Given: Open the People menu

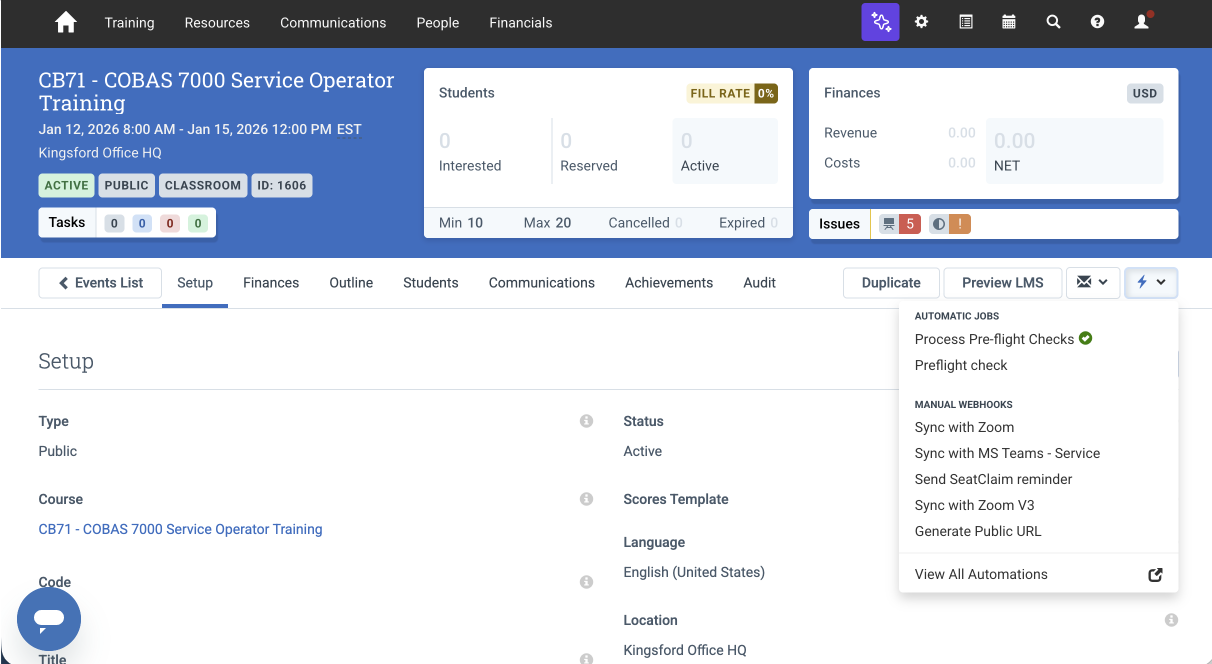Looking at the screenshot, I should coord(438,22).
